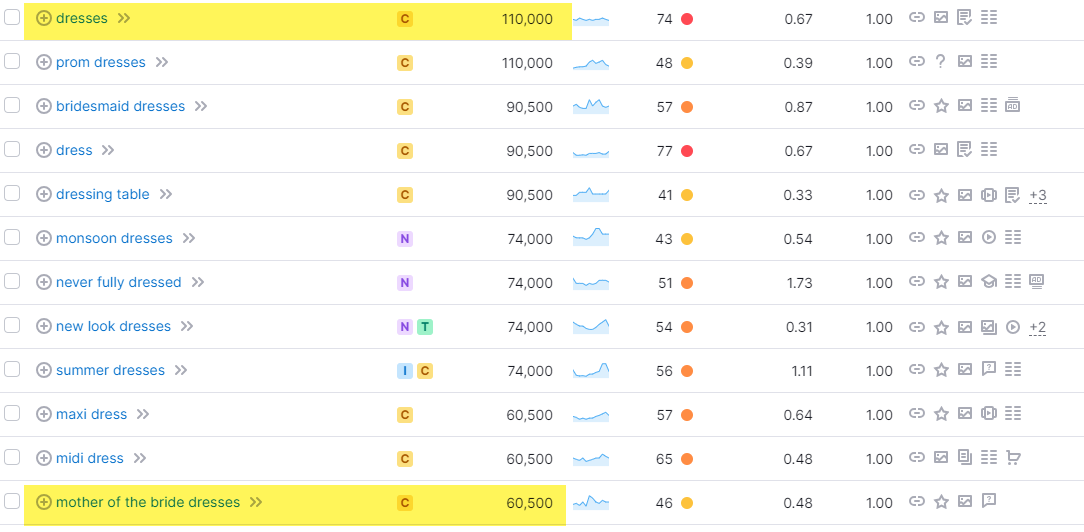
Task: Click the shopping cart SERP icon in midi dress row
Action: (1013, 457)
